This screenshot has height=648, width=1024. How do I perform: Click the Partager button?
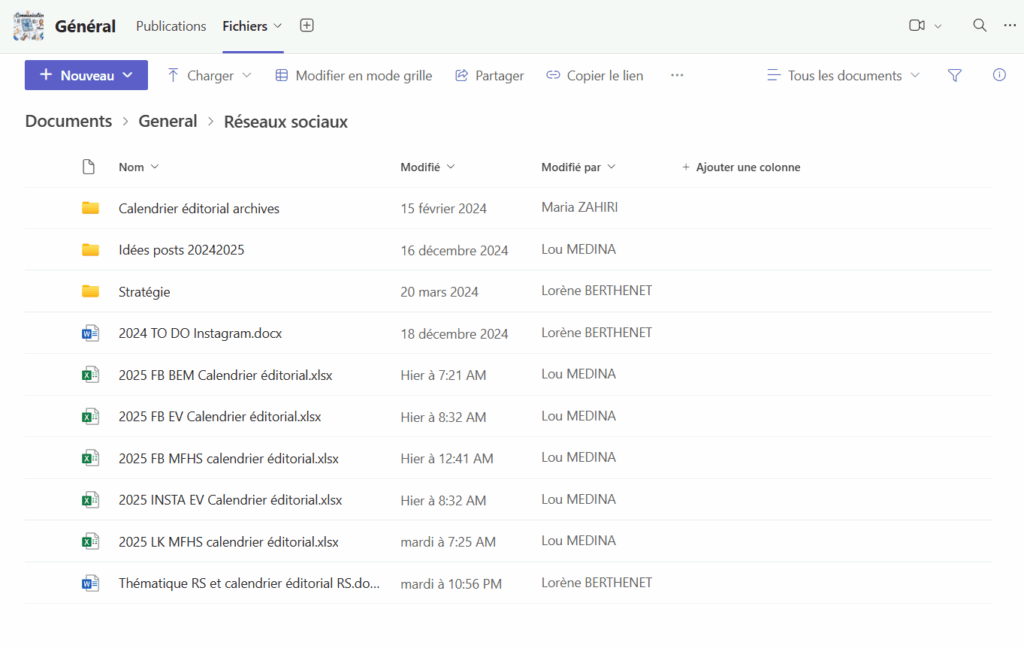tap(489, 76)
